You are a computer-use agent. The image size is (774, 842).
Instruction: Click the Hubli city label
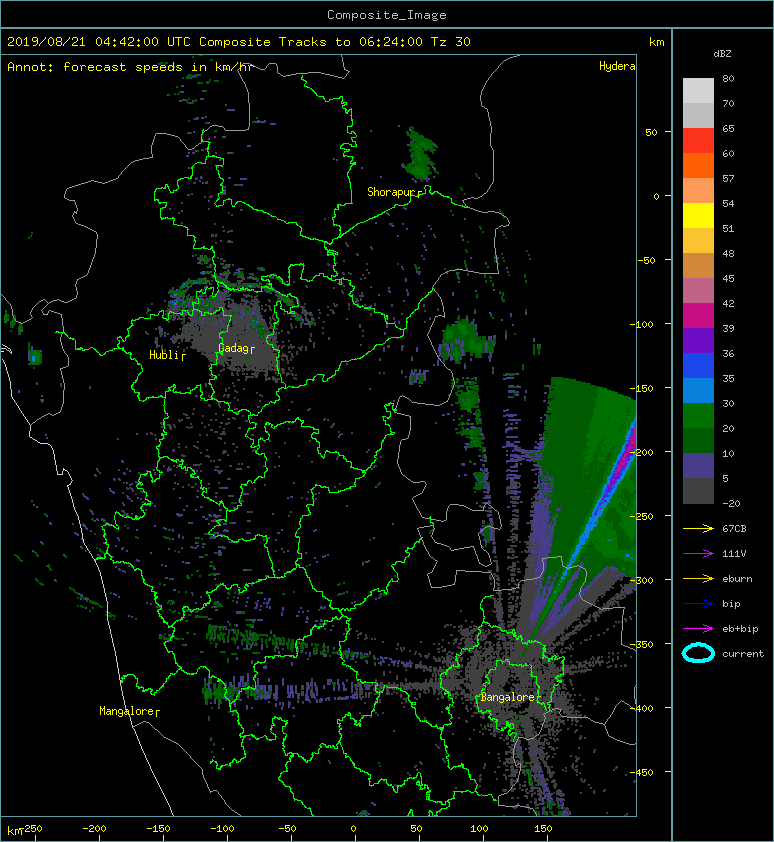[x=164, y=354]
